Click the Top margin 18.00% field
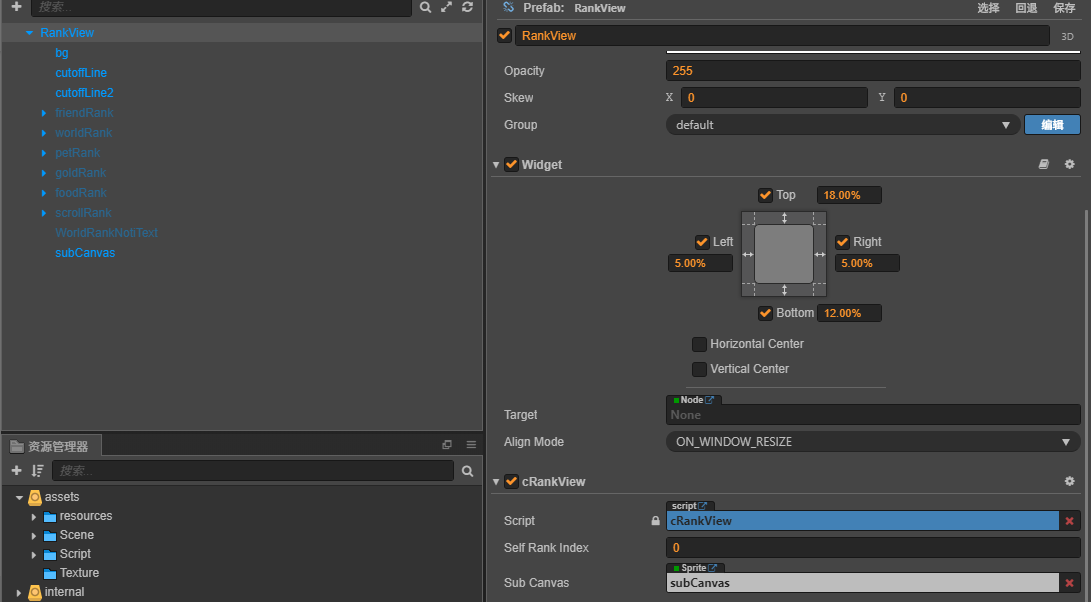Viewport: 1091px width, 602px height. 849,195
